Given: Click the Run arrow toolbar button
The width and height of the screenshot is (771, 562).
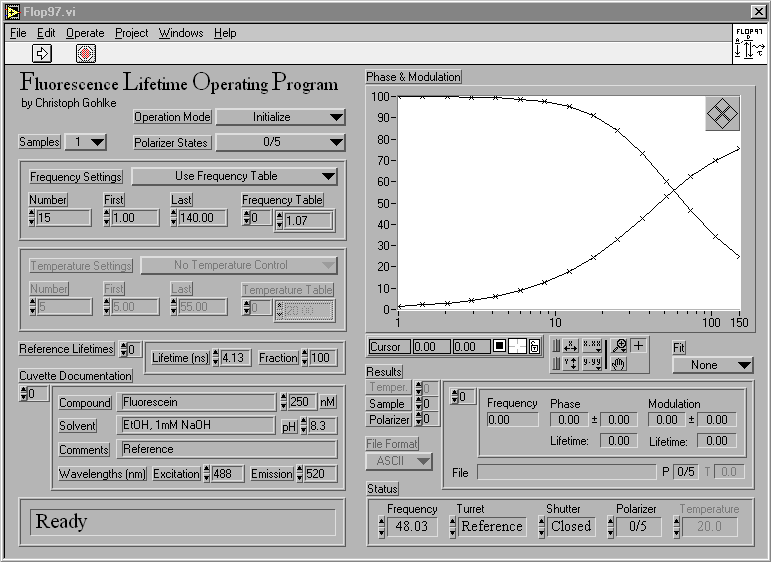Looking at the screenshot, I should (42, 53).
